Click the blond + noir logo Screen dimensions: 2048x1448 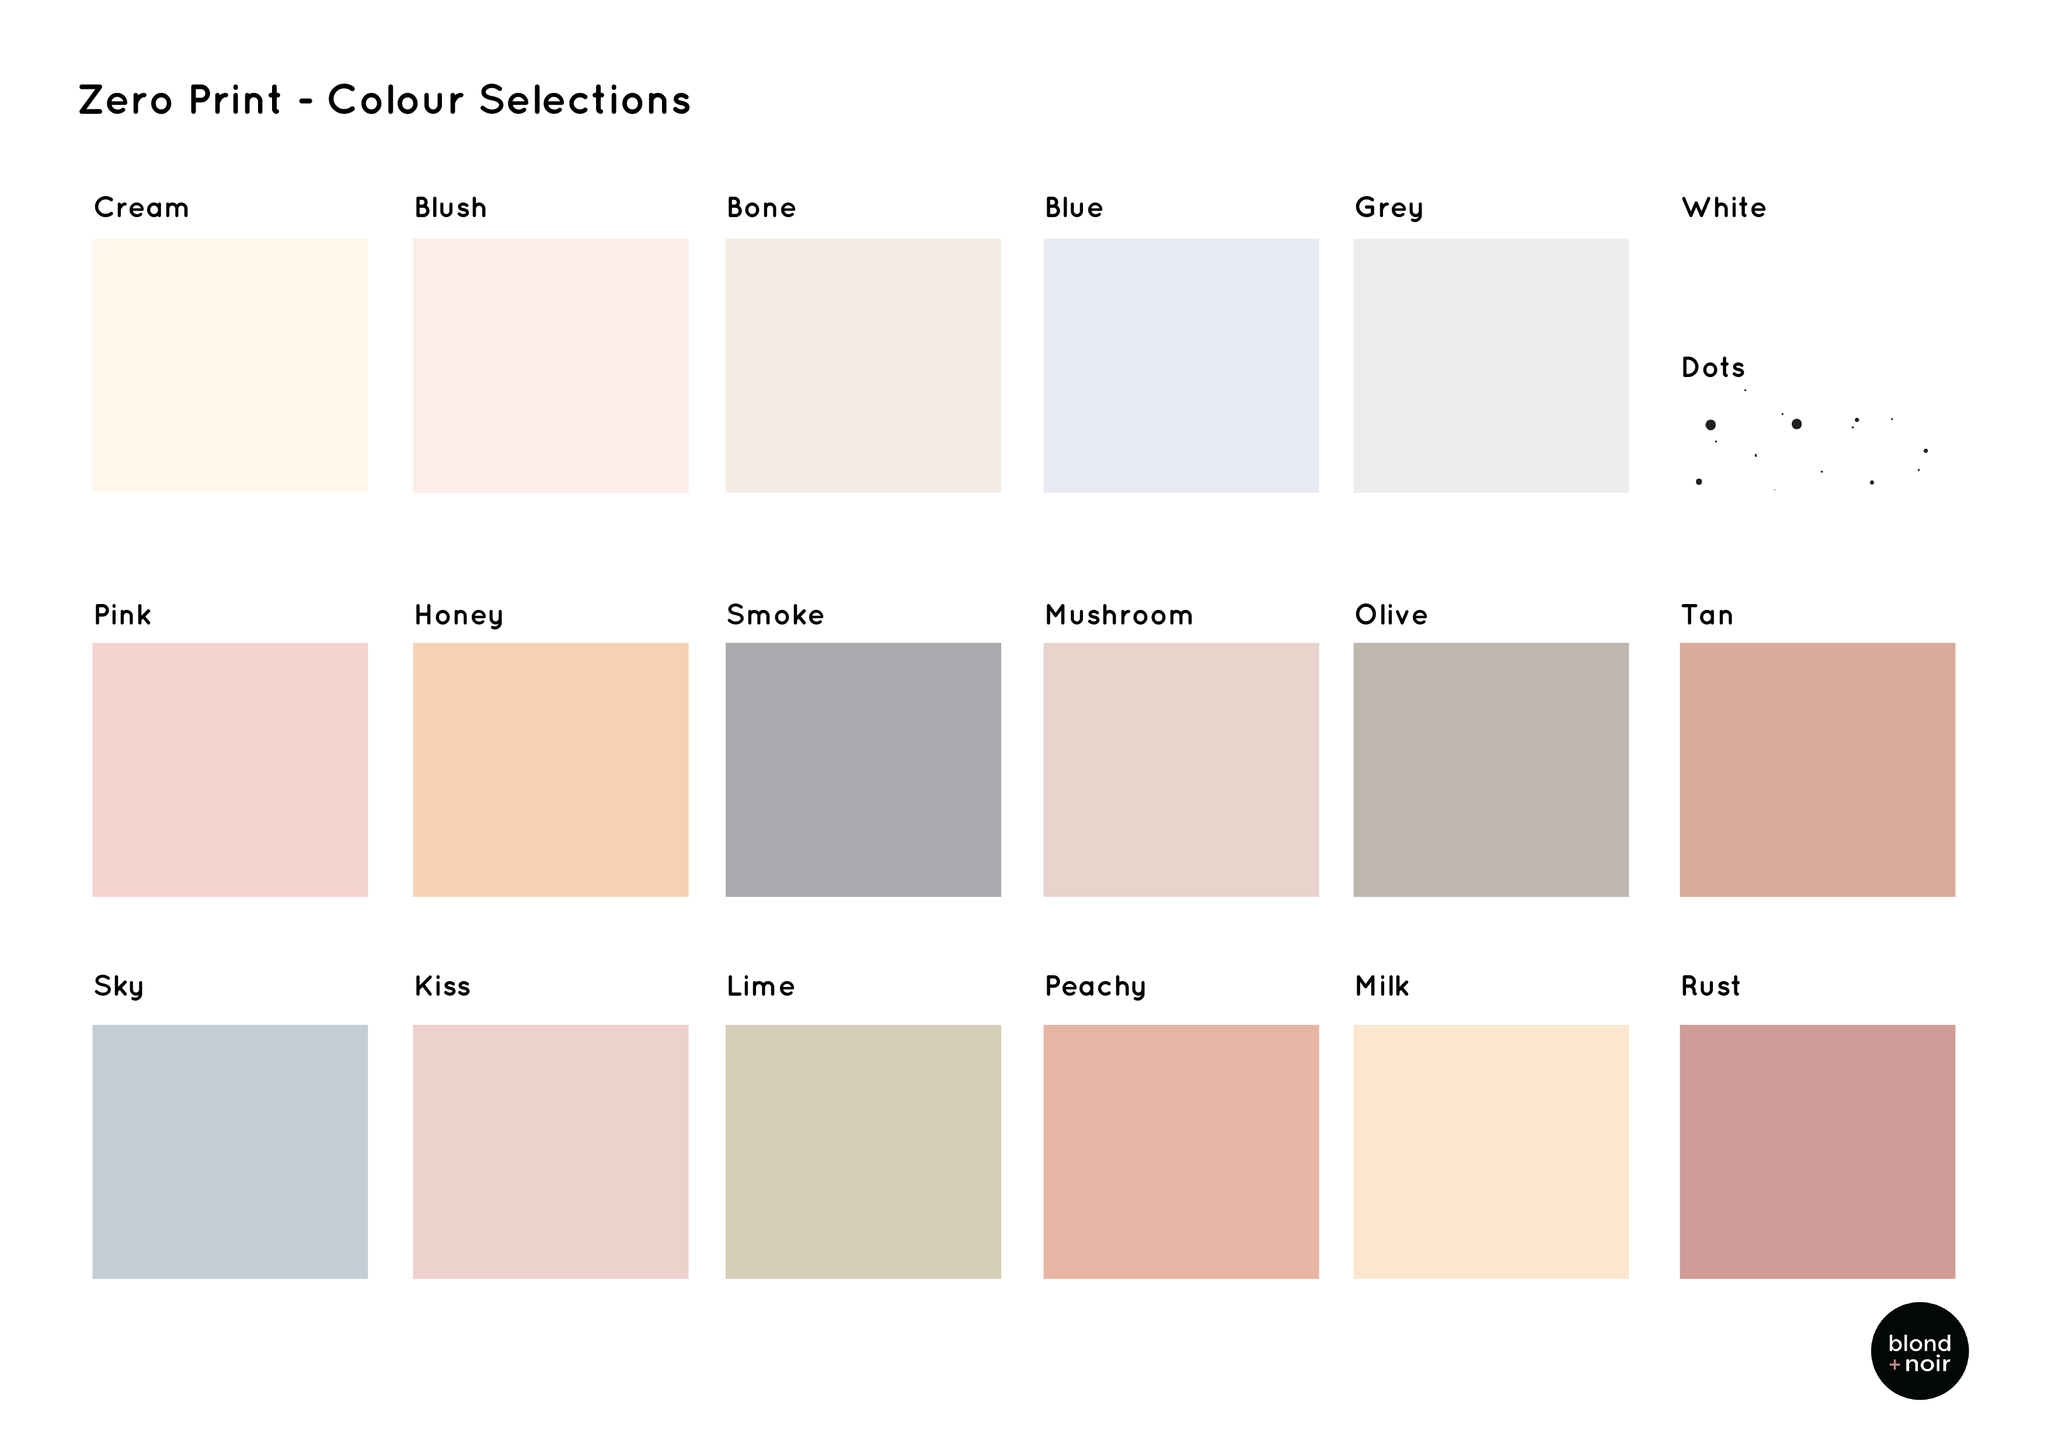tap(1920, 1351)
